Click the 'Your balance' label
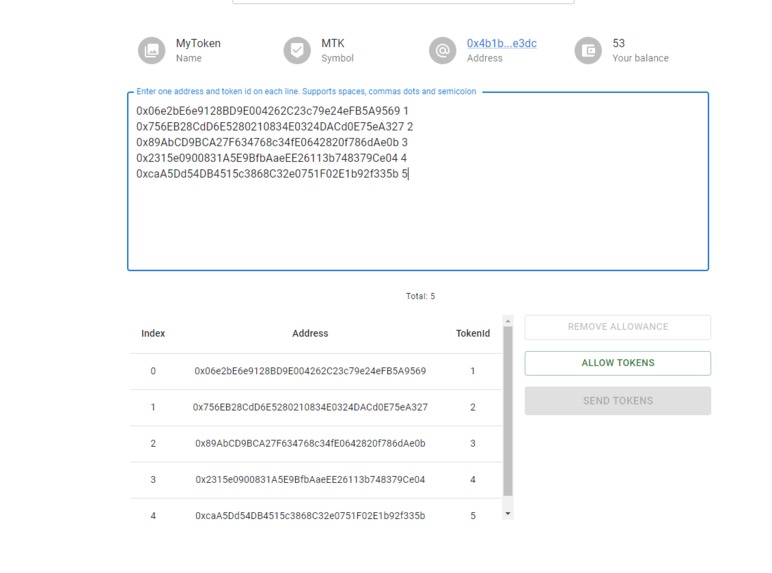772x573 pixels. tap(641, 58)
